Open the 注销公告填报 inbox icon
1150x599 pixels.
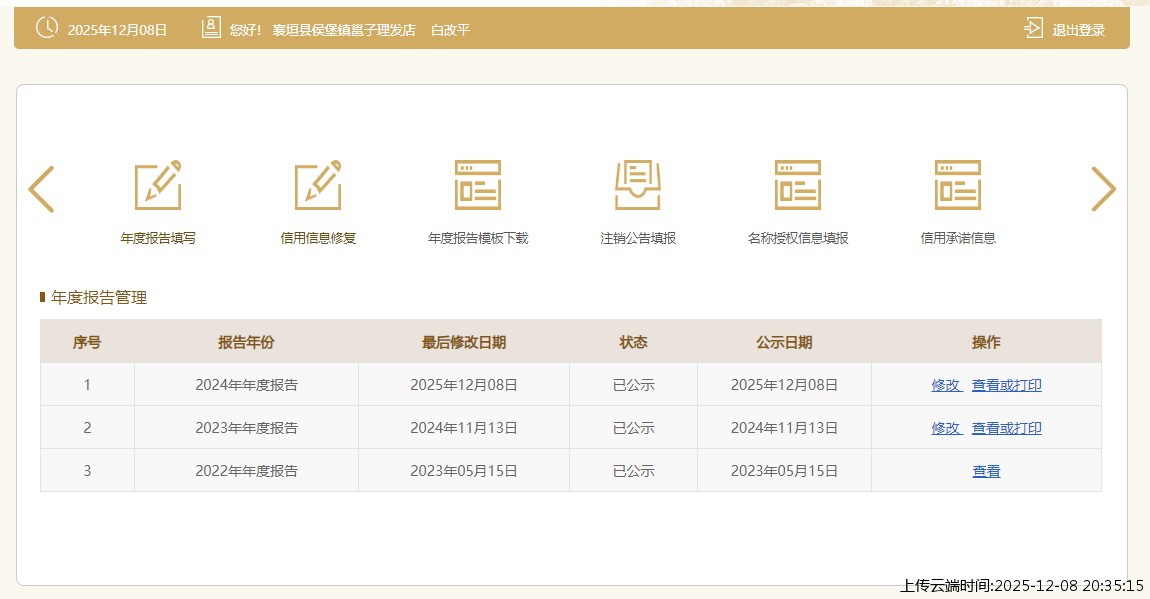tap(638, 186)
